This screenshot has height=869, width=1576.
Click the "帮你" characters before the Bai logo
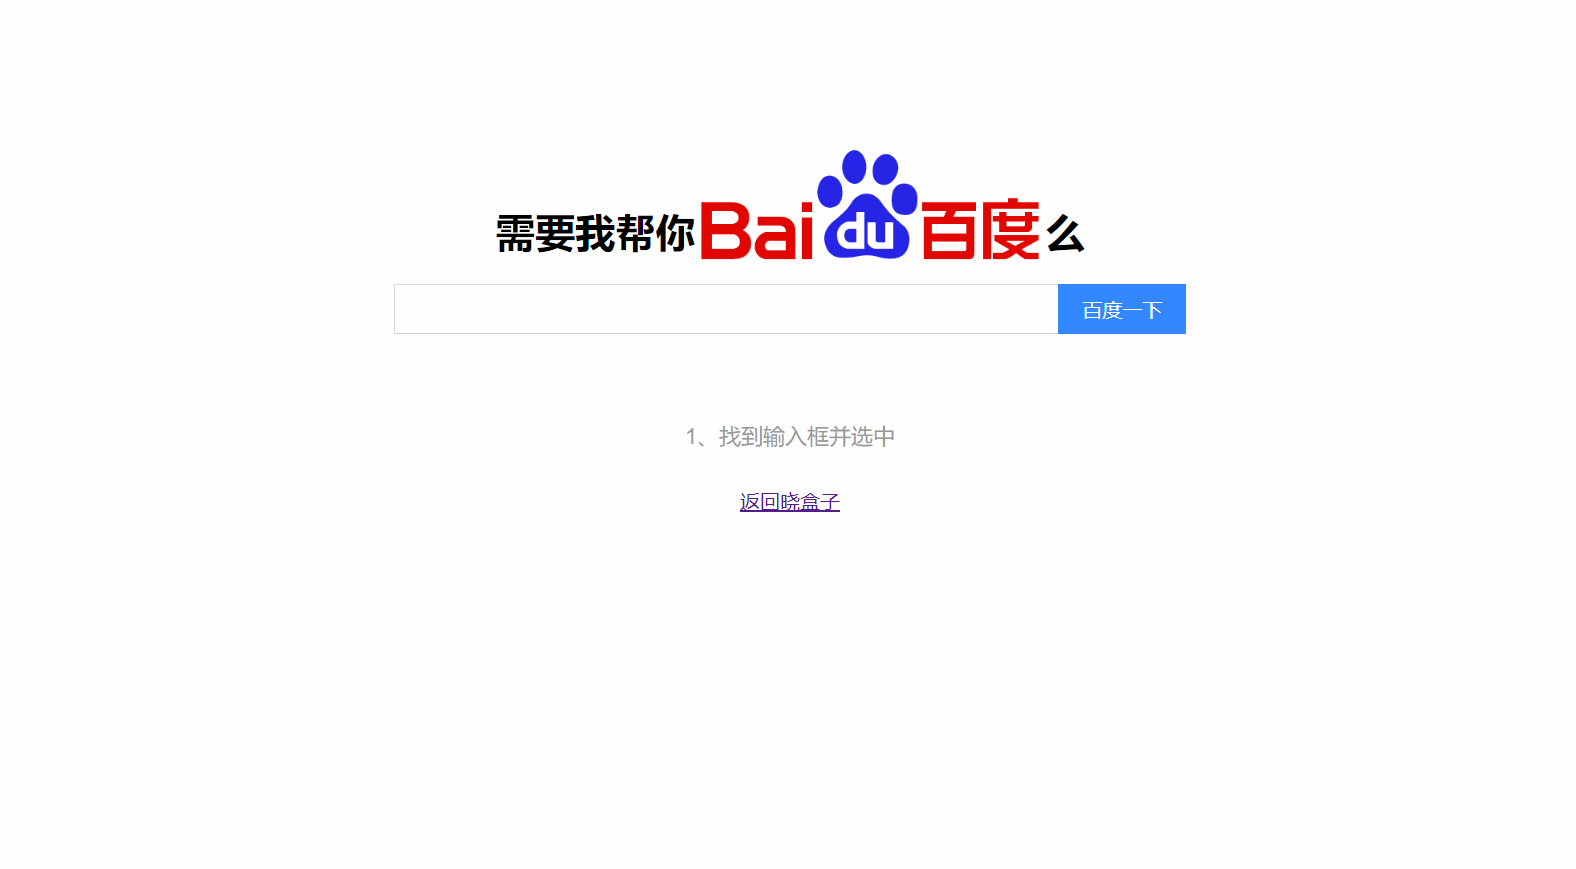pyautogui.click(x=655, y=234)
